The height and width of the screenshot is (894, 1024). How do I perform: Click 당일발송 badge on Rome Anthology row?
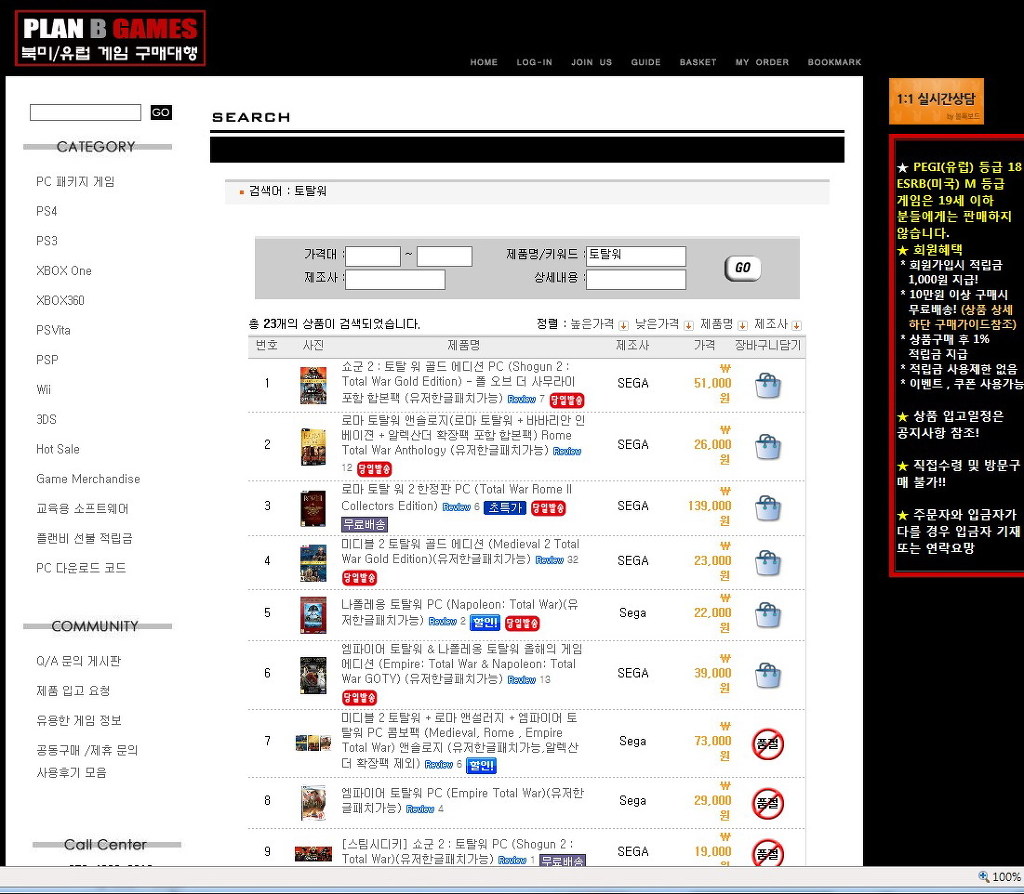[x=374, y=469]
